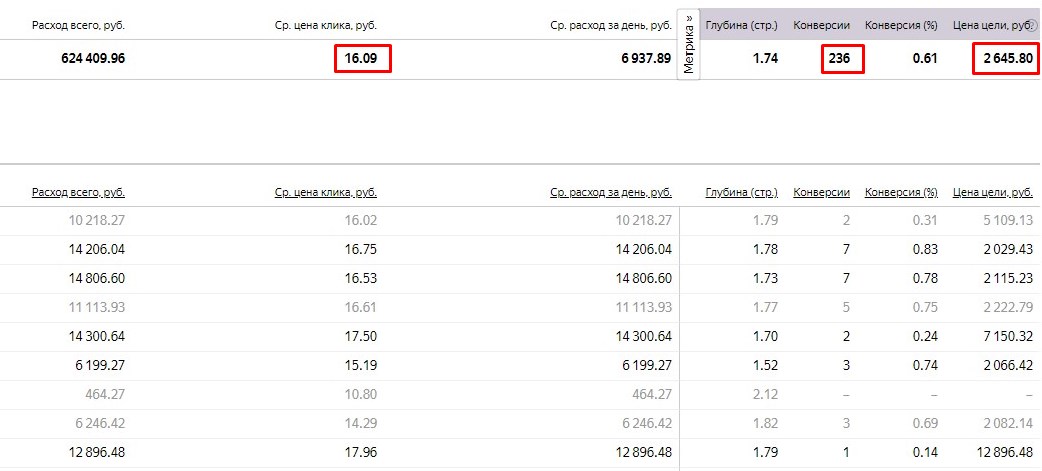Screen dimensions: 1042x471
Task: Sort by underlined Глубина (стр.) column link
Action: click(742, 193)
